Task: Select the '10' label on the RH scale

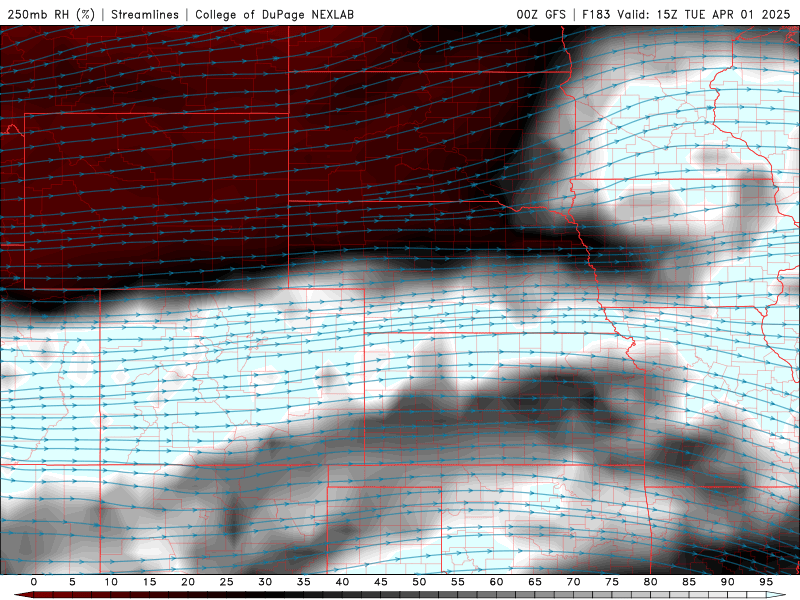Action: [111, 582]
